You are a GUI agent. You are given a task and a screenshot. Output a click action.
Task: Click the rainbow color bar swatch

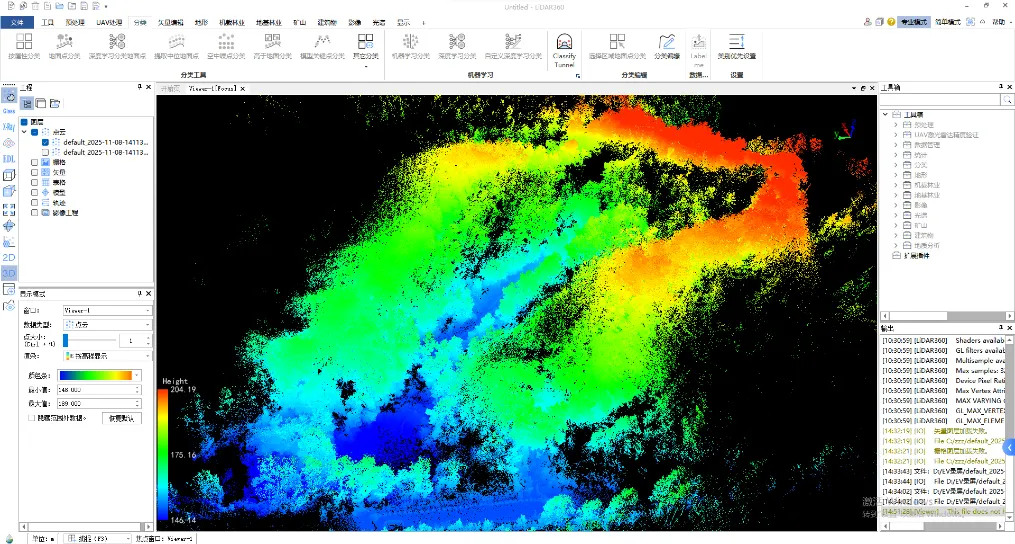(x=95, y=376)
